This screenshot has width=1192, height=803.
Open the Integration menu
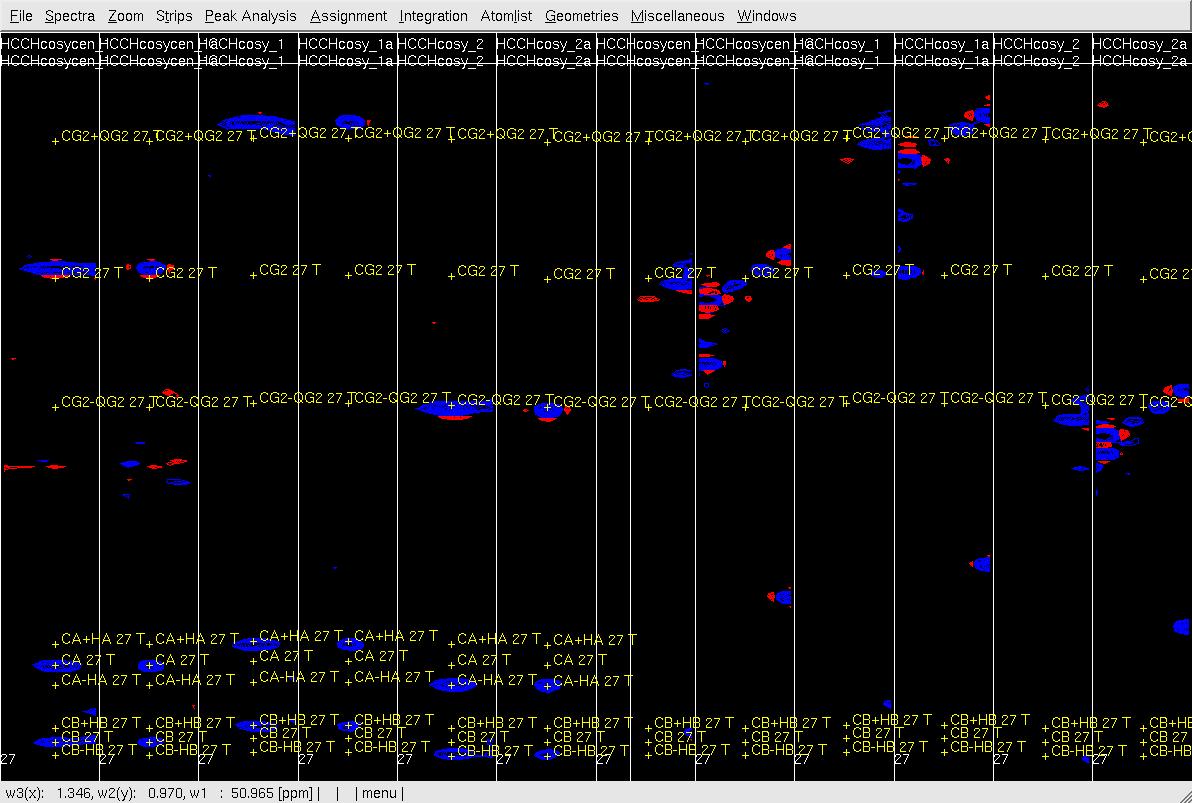[433, 16]
